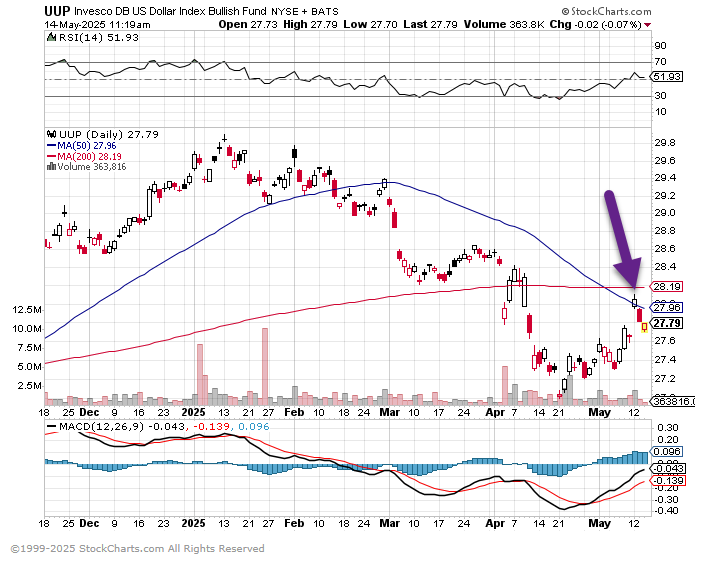Click the red -0.139 MACD signal legend value

click(x=211, y=427)
